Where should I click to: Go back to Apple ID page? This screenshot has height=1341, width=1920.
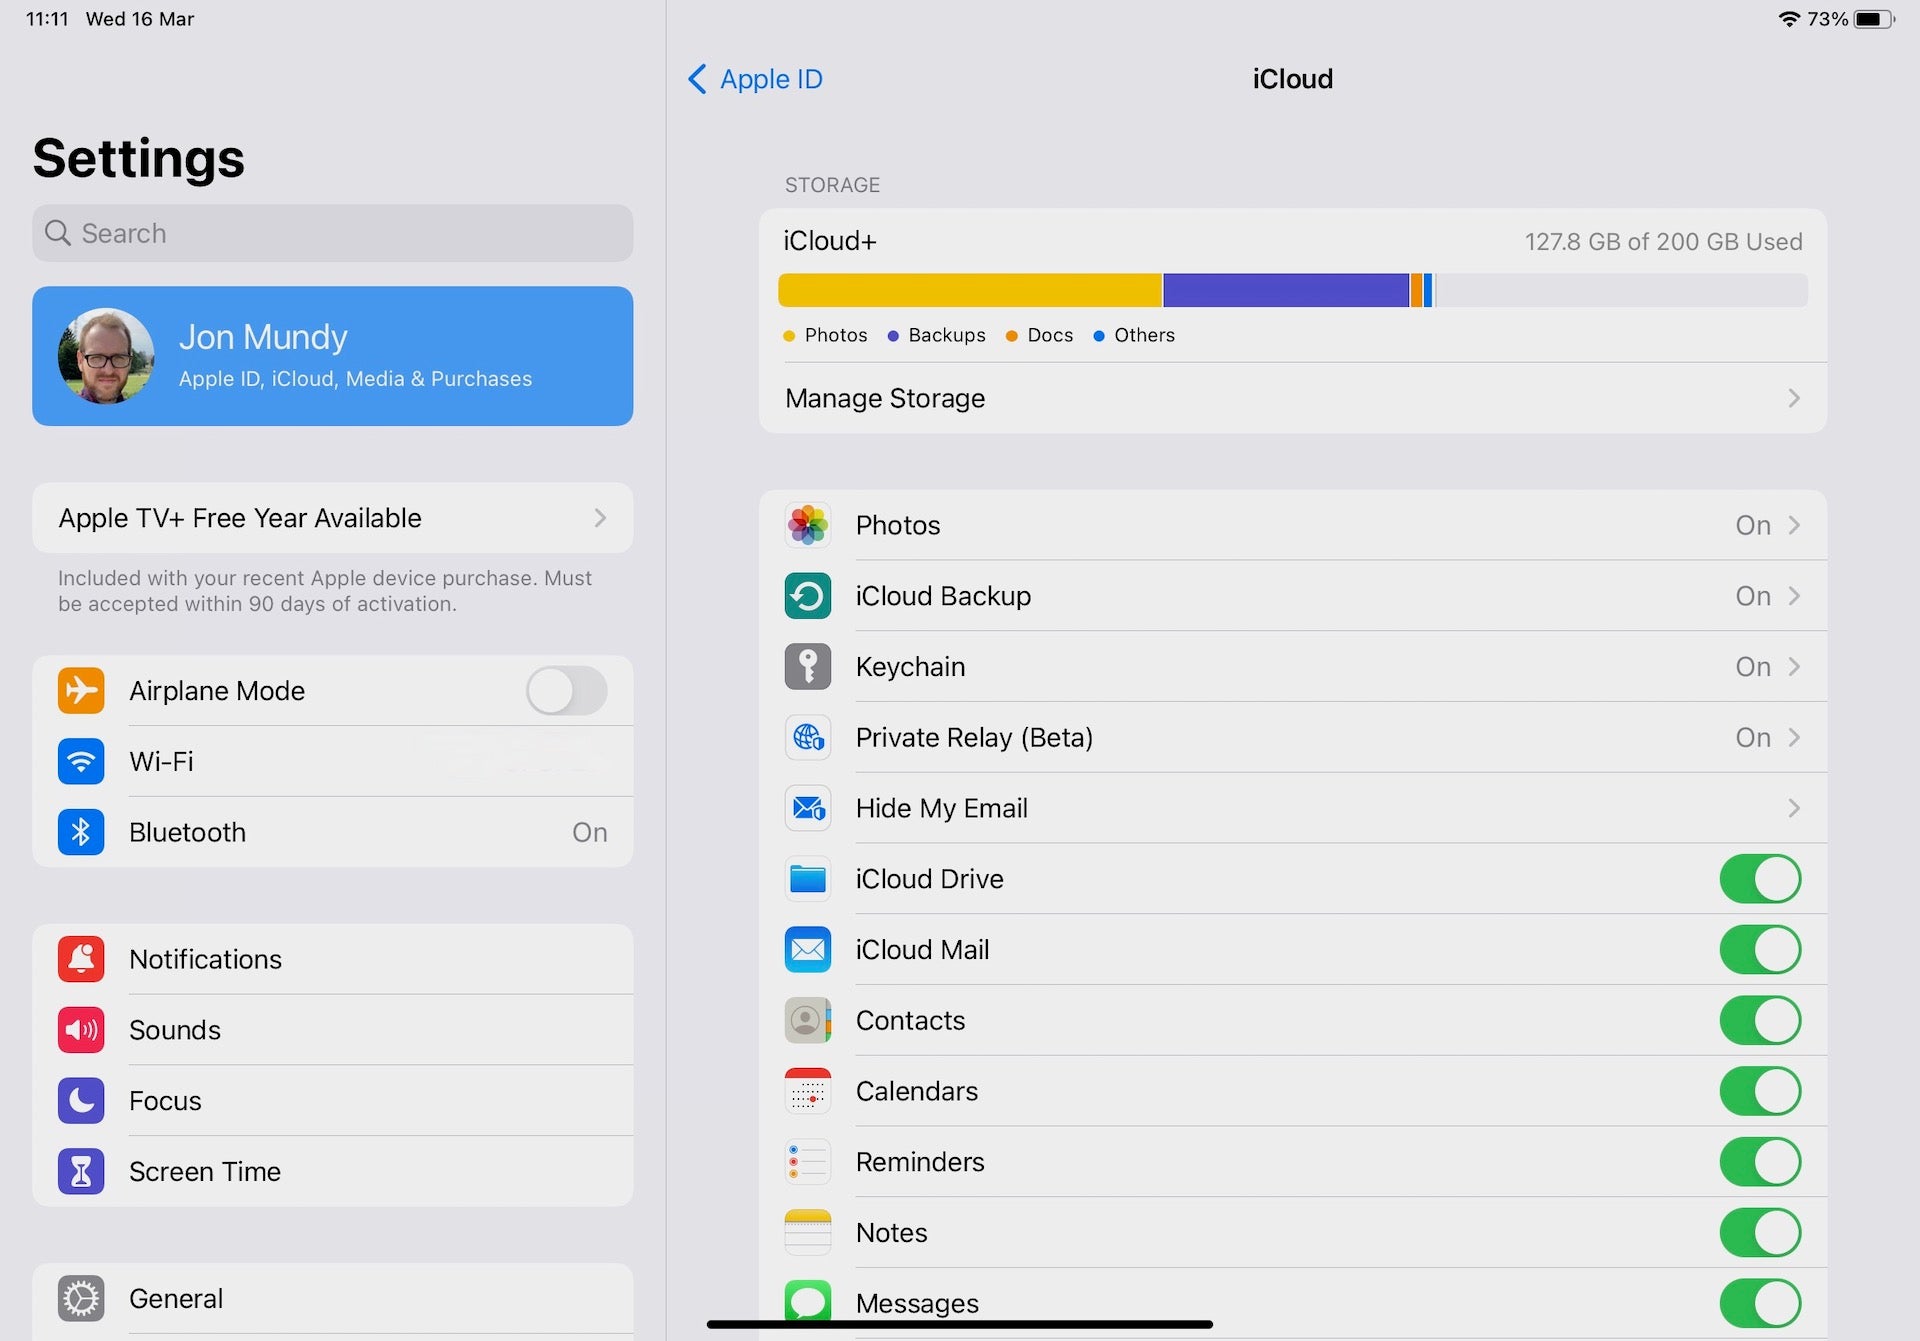(755, 79)
